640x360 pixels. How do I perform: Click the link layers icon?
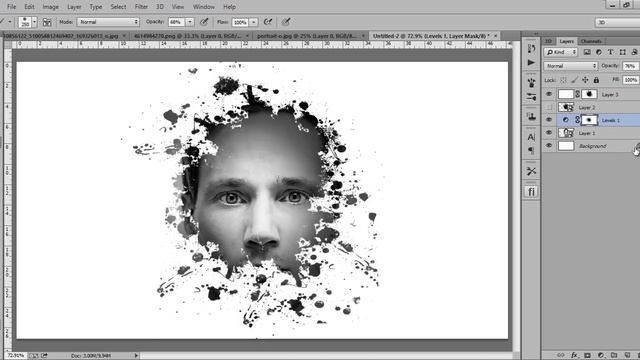[561, 355]
